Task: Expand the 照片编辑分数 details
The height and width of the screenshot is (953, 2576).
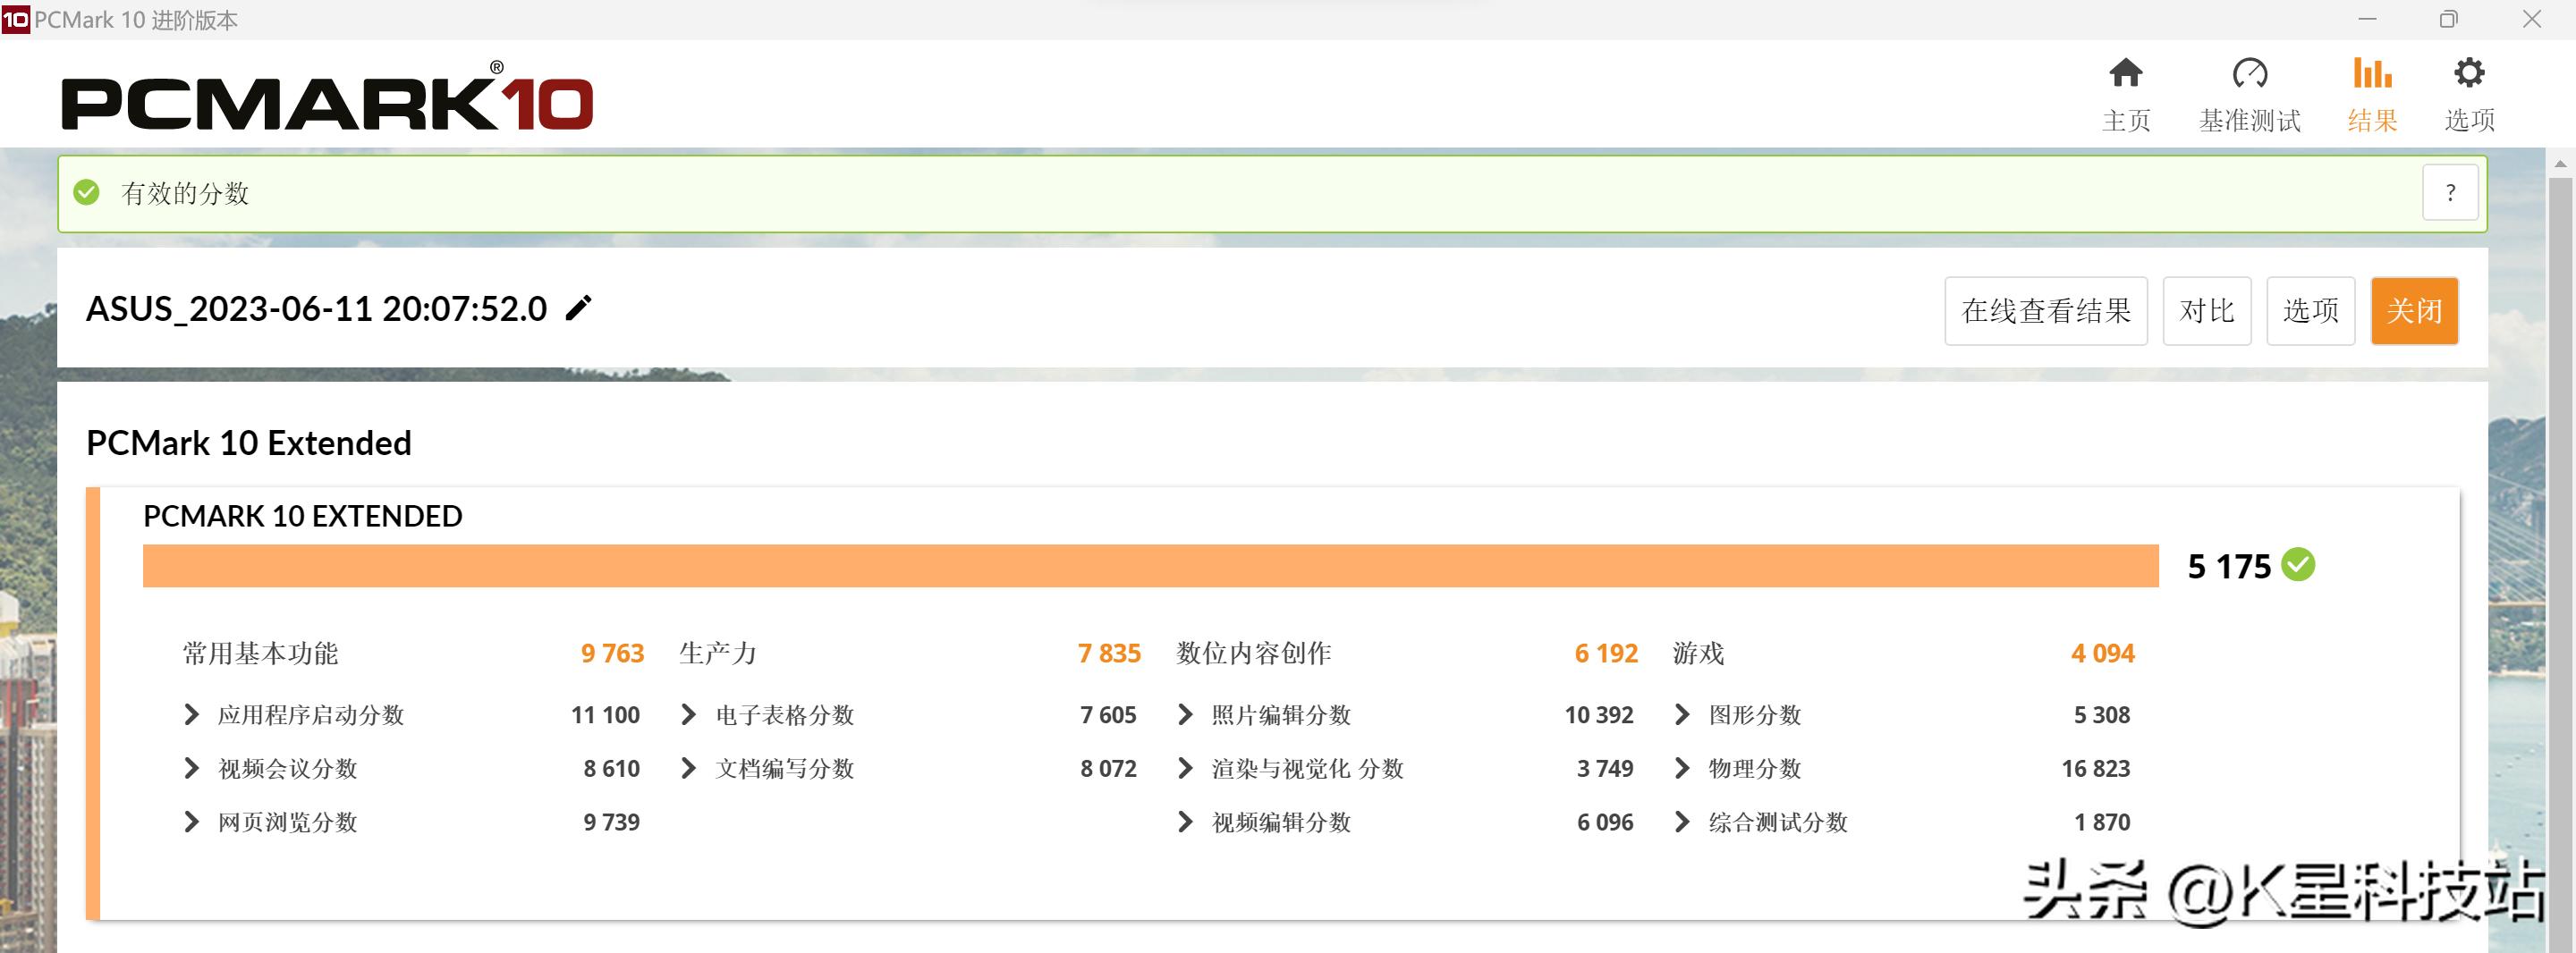Action: [x=1185, y=714]
